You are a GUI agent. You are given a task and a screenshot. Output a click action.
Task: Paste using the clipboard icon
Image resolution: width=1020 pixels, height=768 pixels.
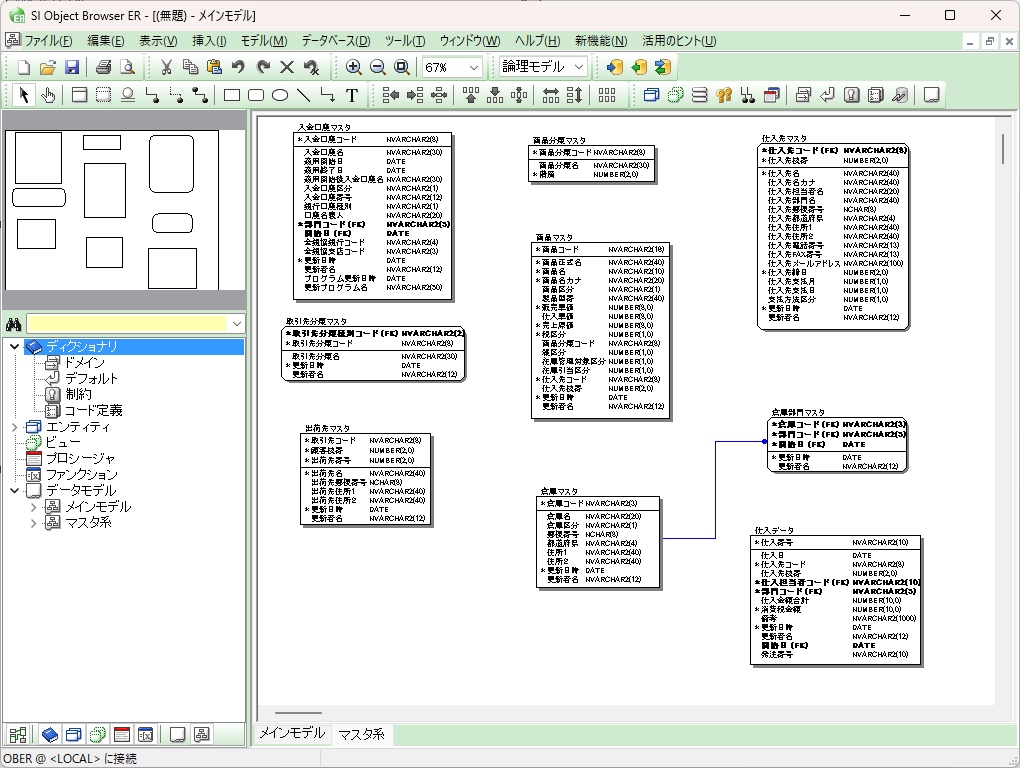(214, 67)
